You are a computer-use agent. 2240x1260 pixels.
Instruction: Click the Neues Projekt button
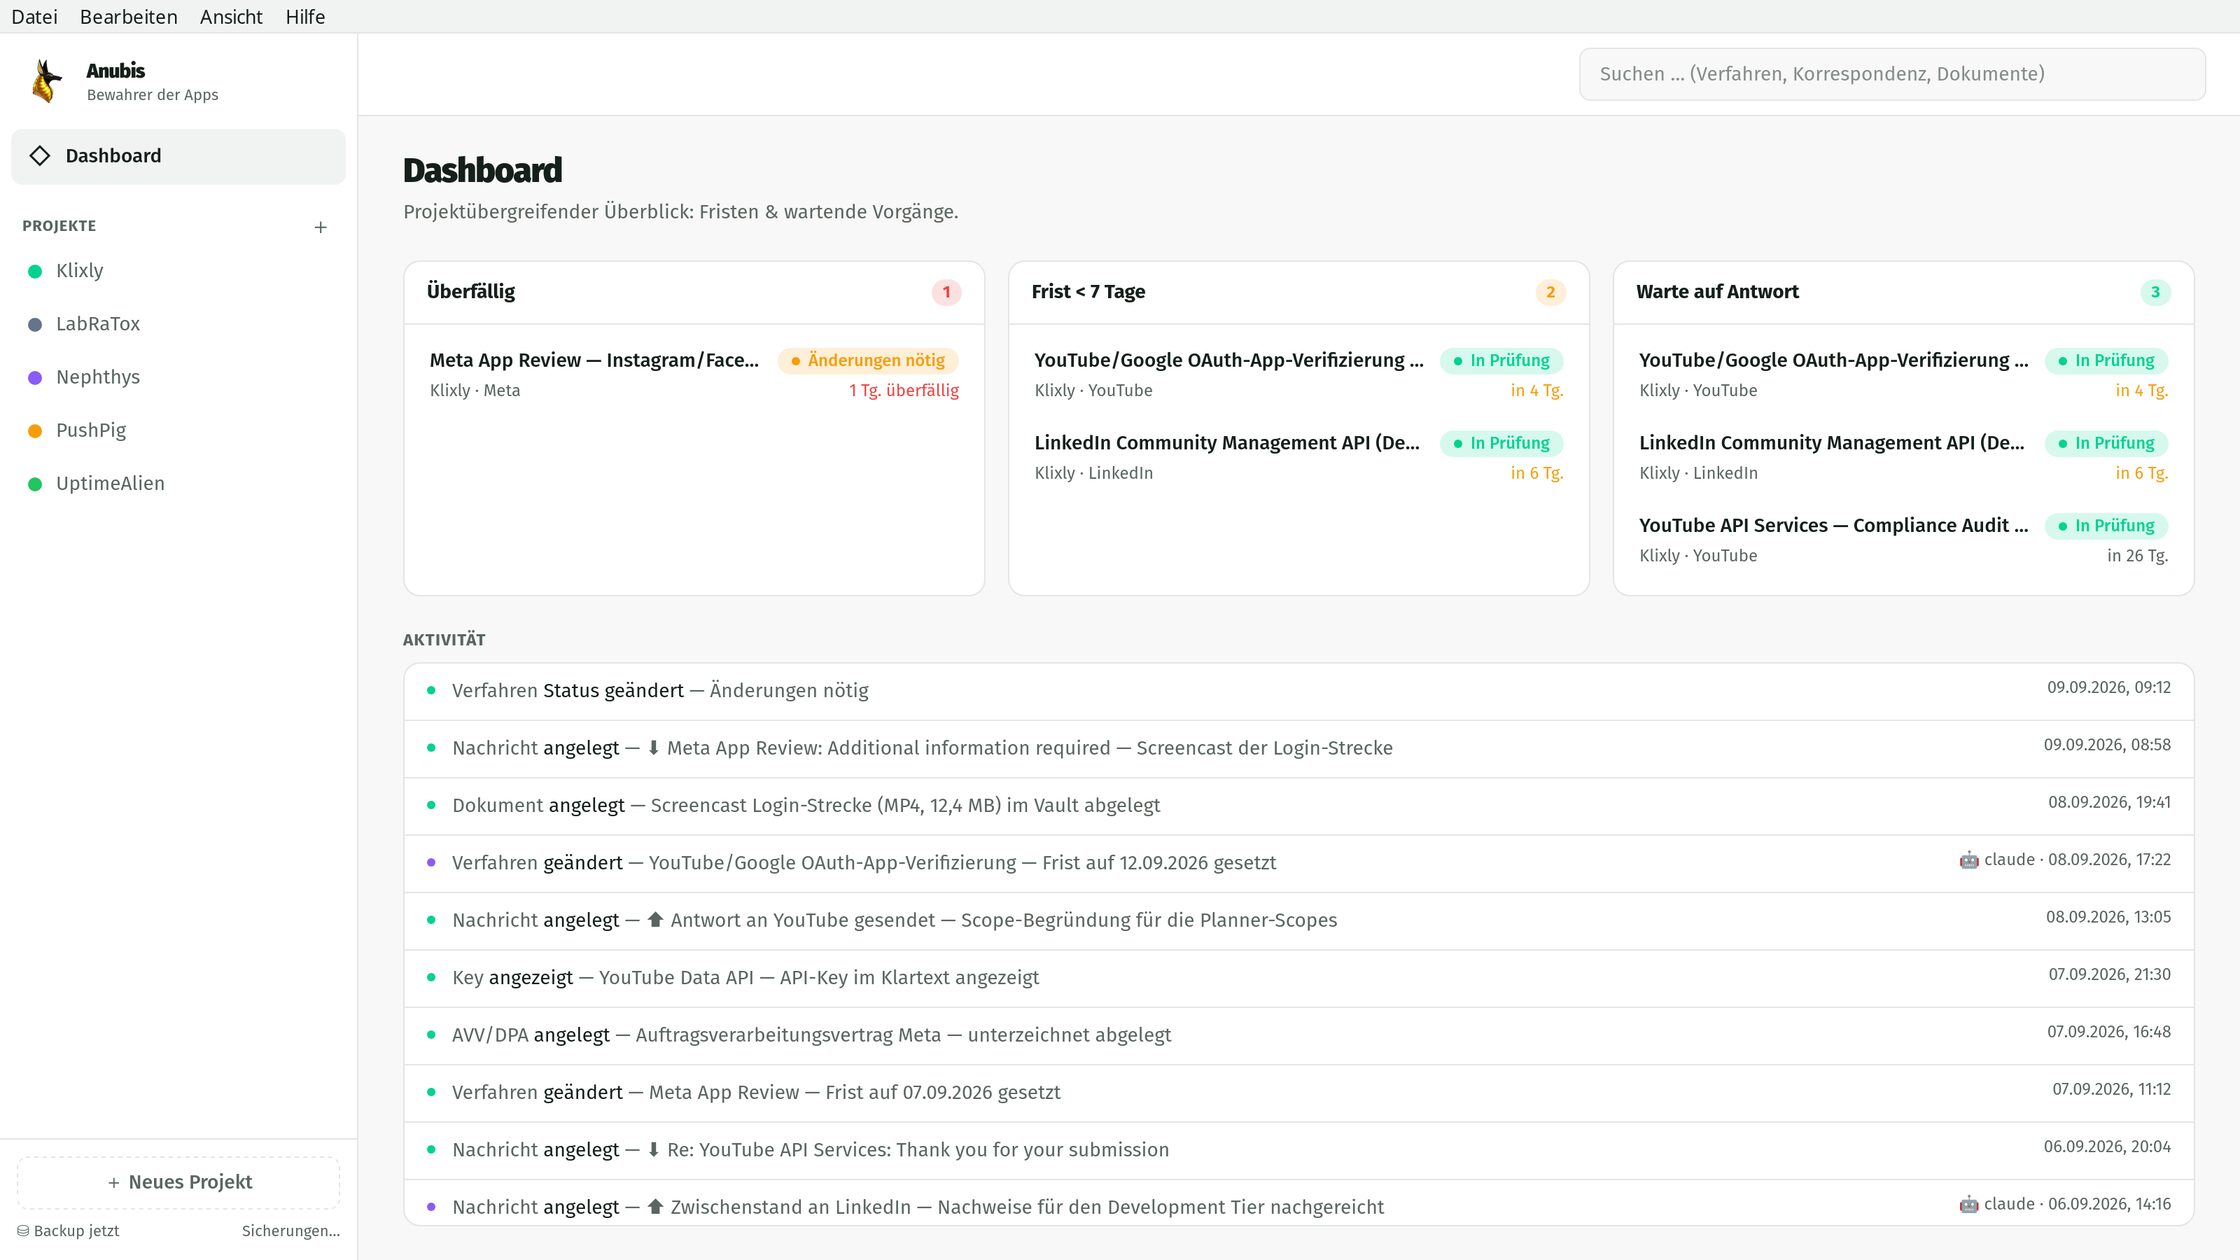[x=179, y=1182]
